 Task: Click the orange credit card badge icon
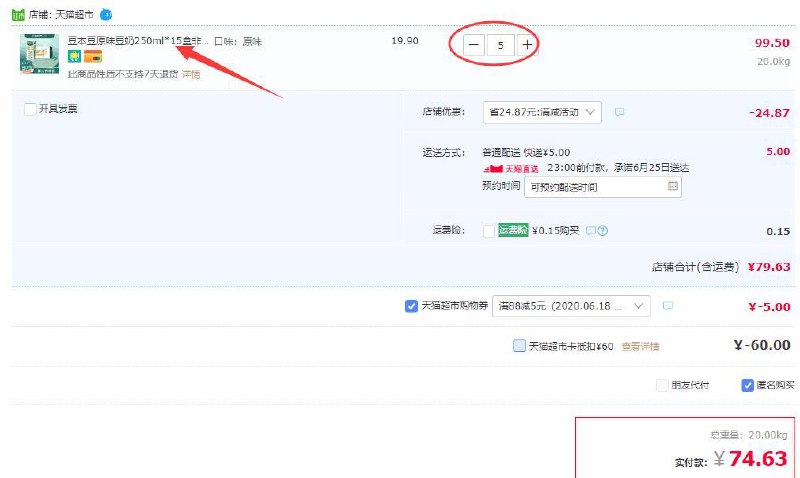tap(93, 56)
